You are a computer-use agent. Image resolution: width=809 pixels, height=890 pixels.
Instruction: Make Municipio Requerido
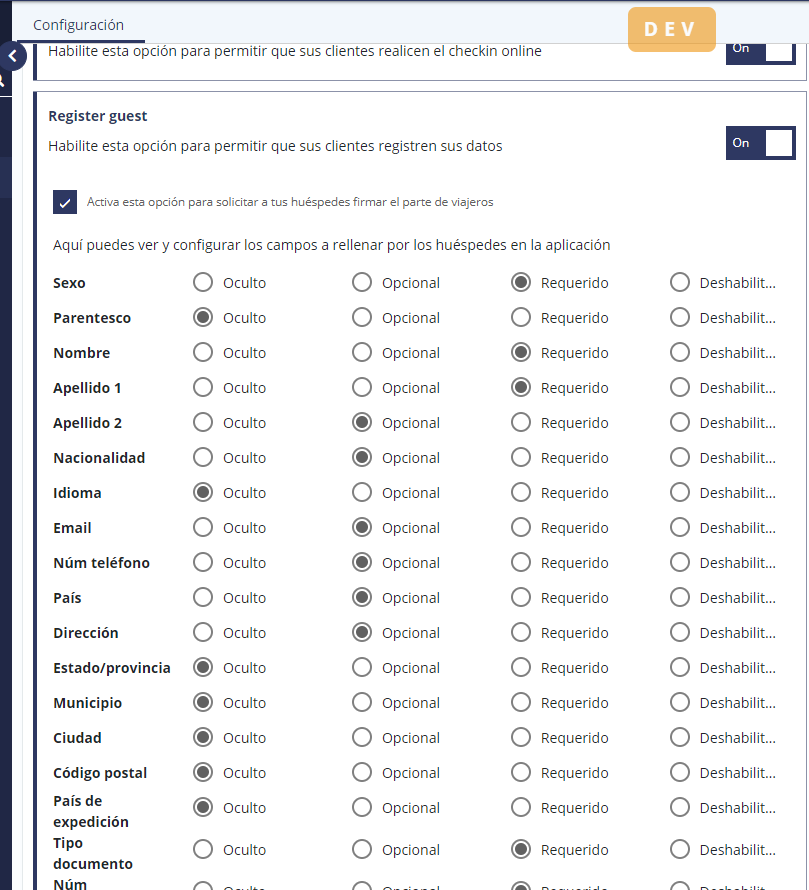[521, 703]
